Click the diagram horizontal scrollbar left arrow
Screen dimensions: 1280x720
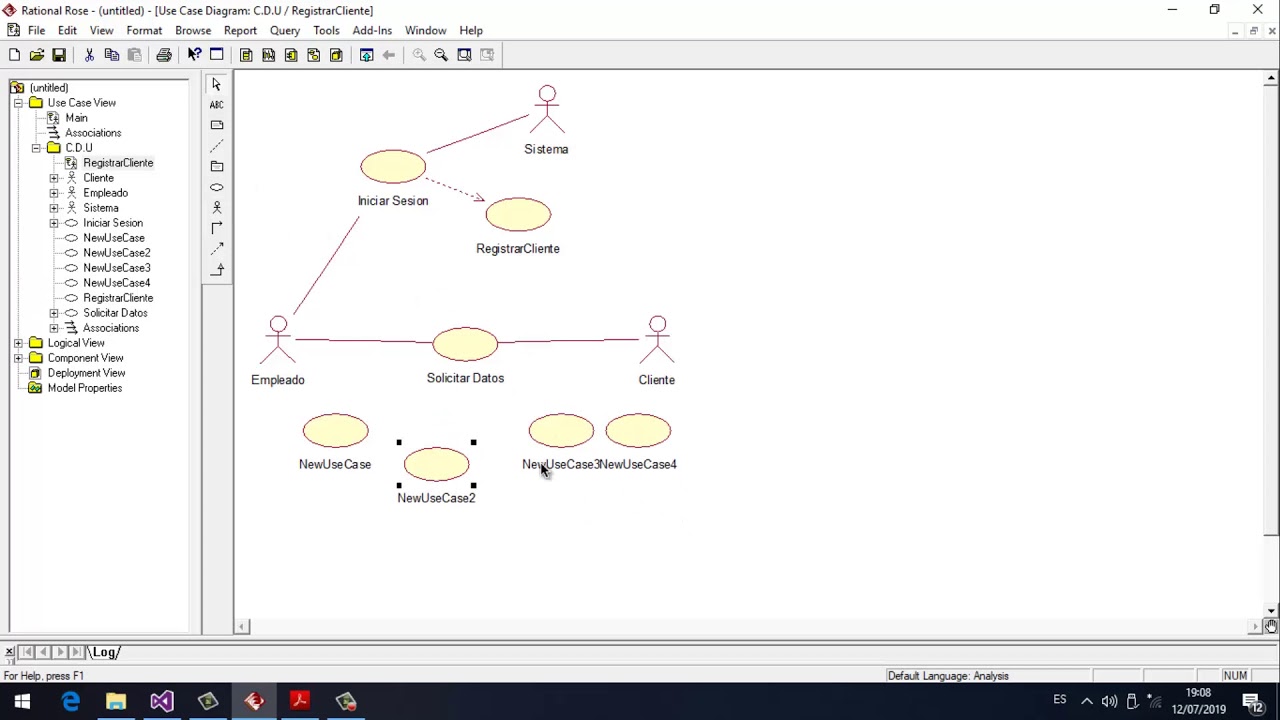tap(242, 627)
